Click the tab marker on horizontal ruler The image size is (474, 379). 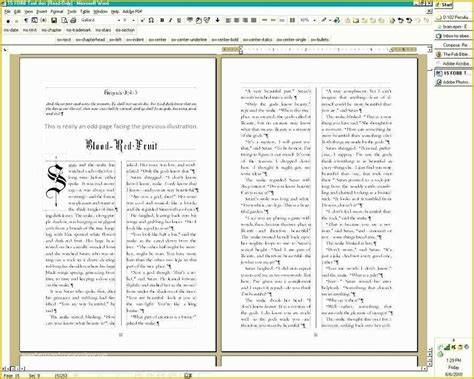4,49
